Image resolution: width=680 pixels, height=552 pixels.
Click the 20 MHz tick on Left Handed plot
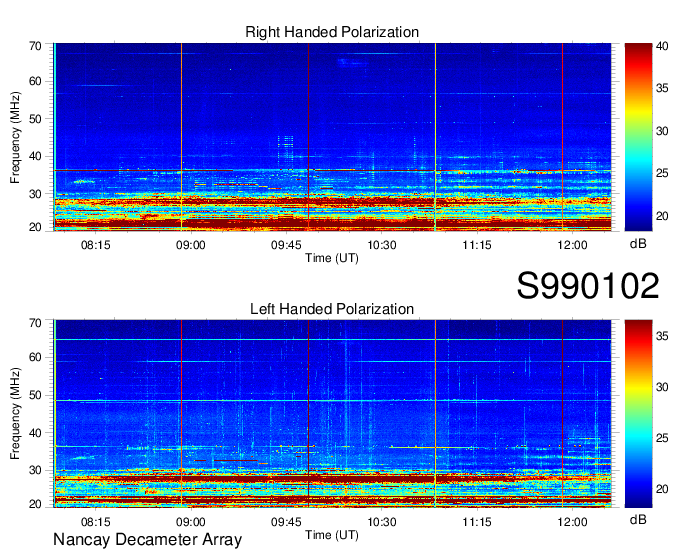(35, 504)
